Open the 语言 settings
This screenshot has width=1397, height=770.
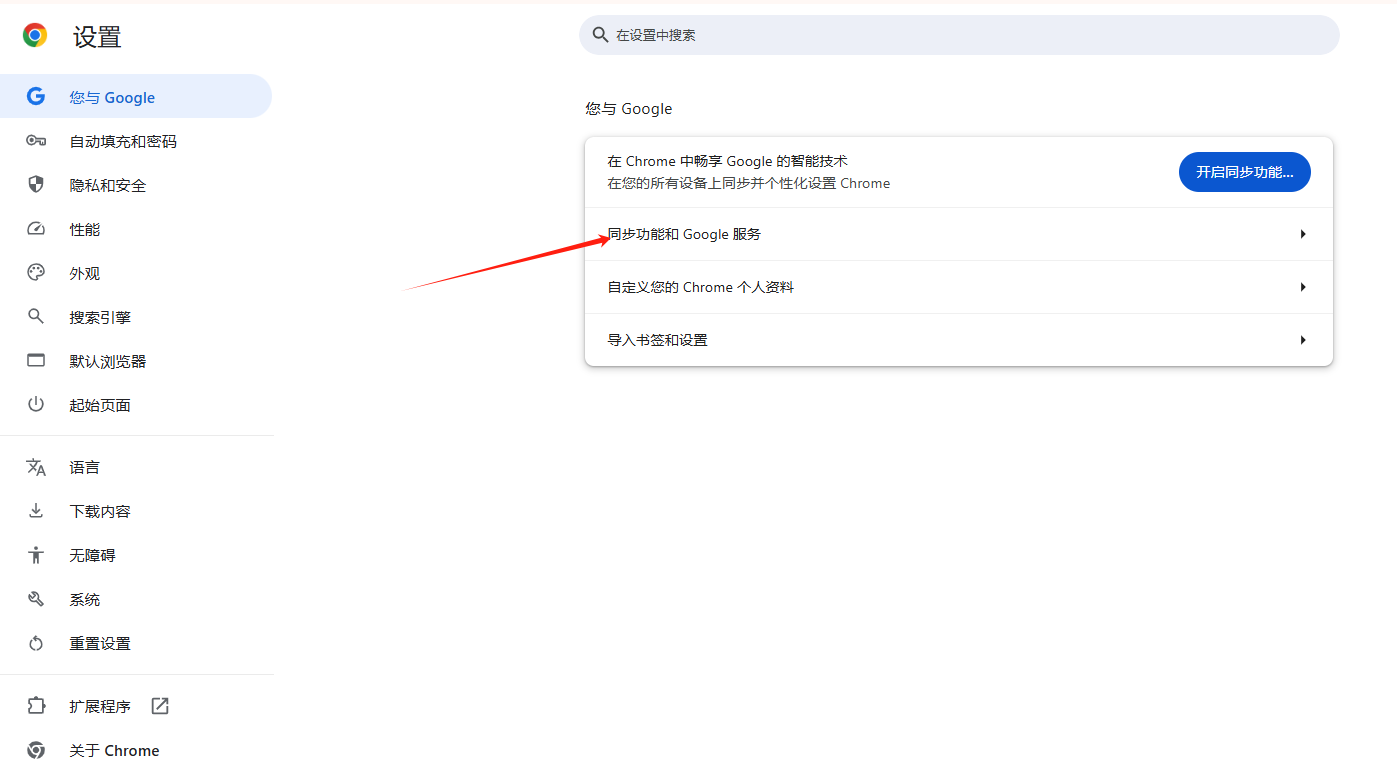point(136,467)
